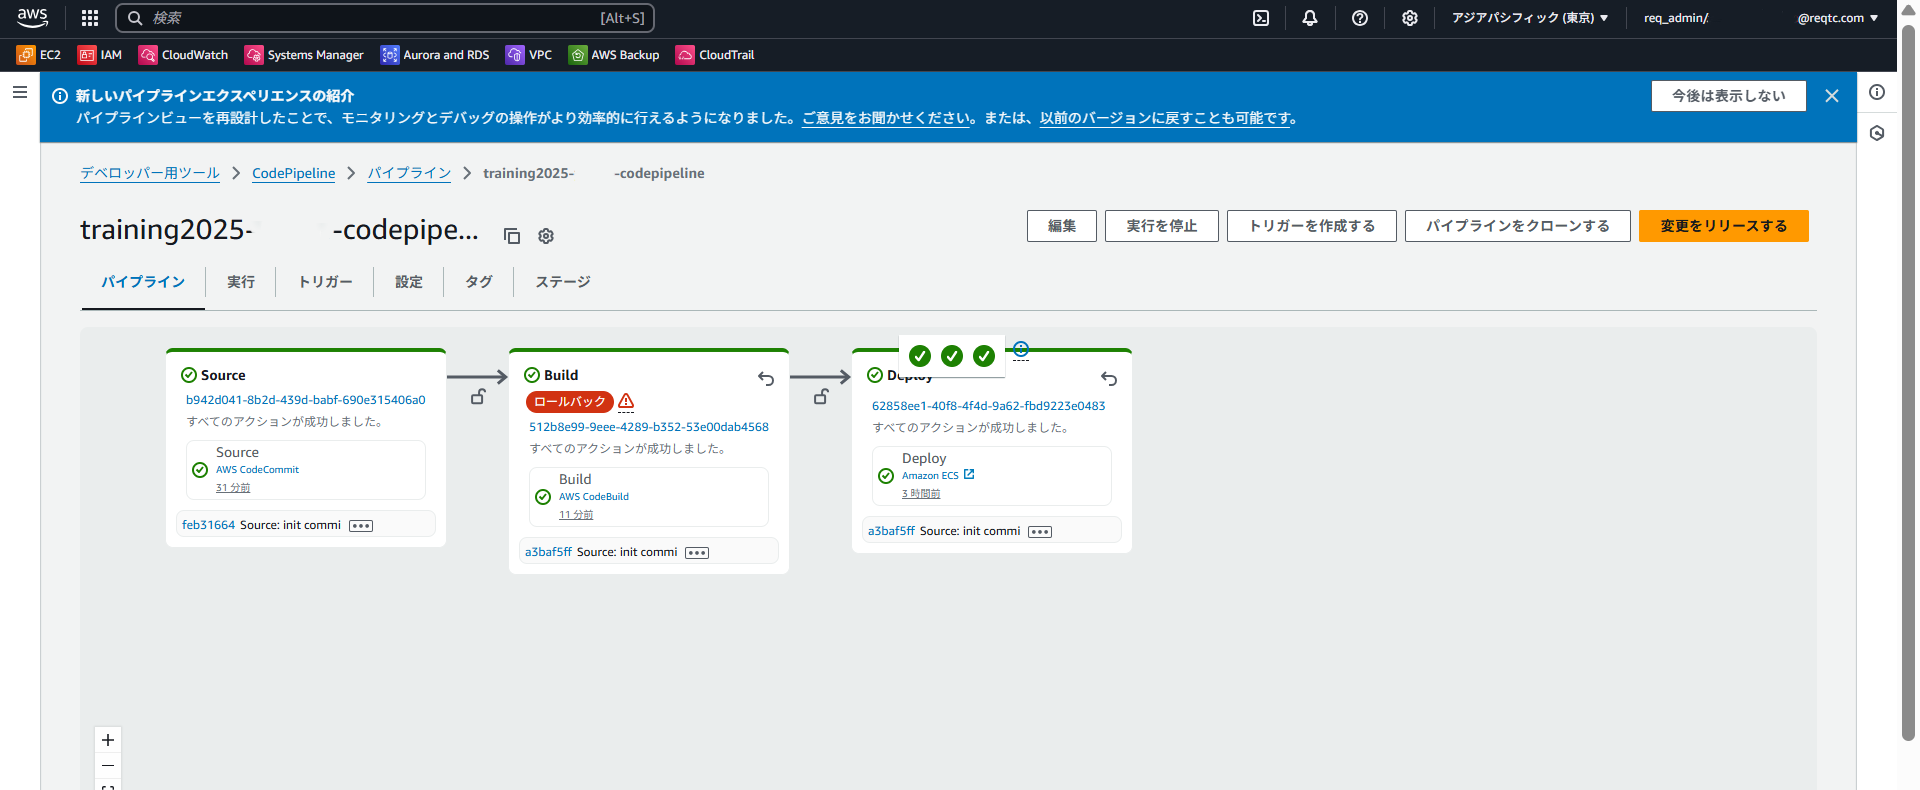Focus the top search field
This screenshot has height=790, width=1920.
click(385, 18)
